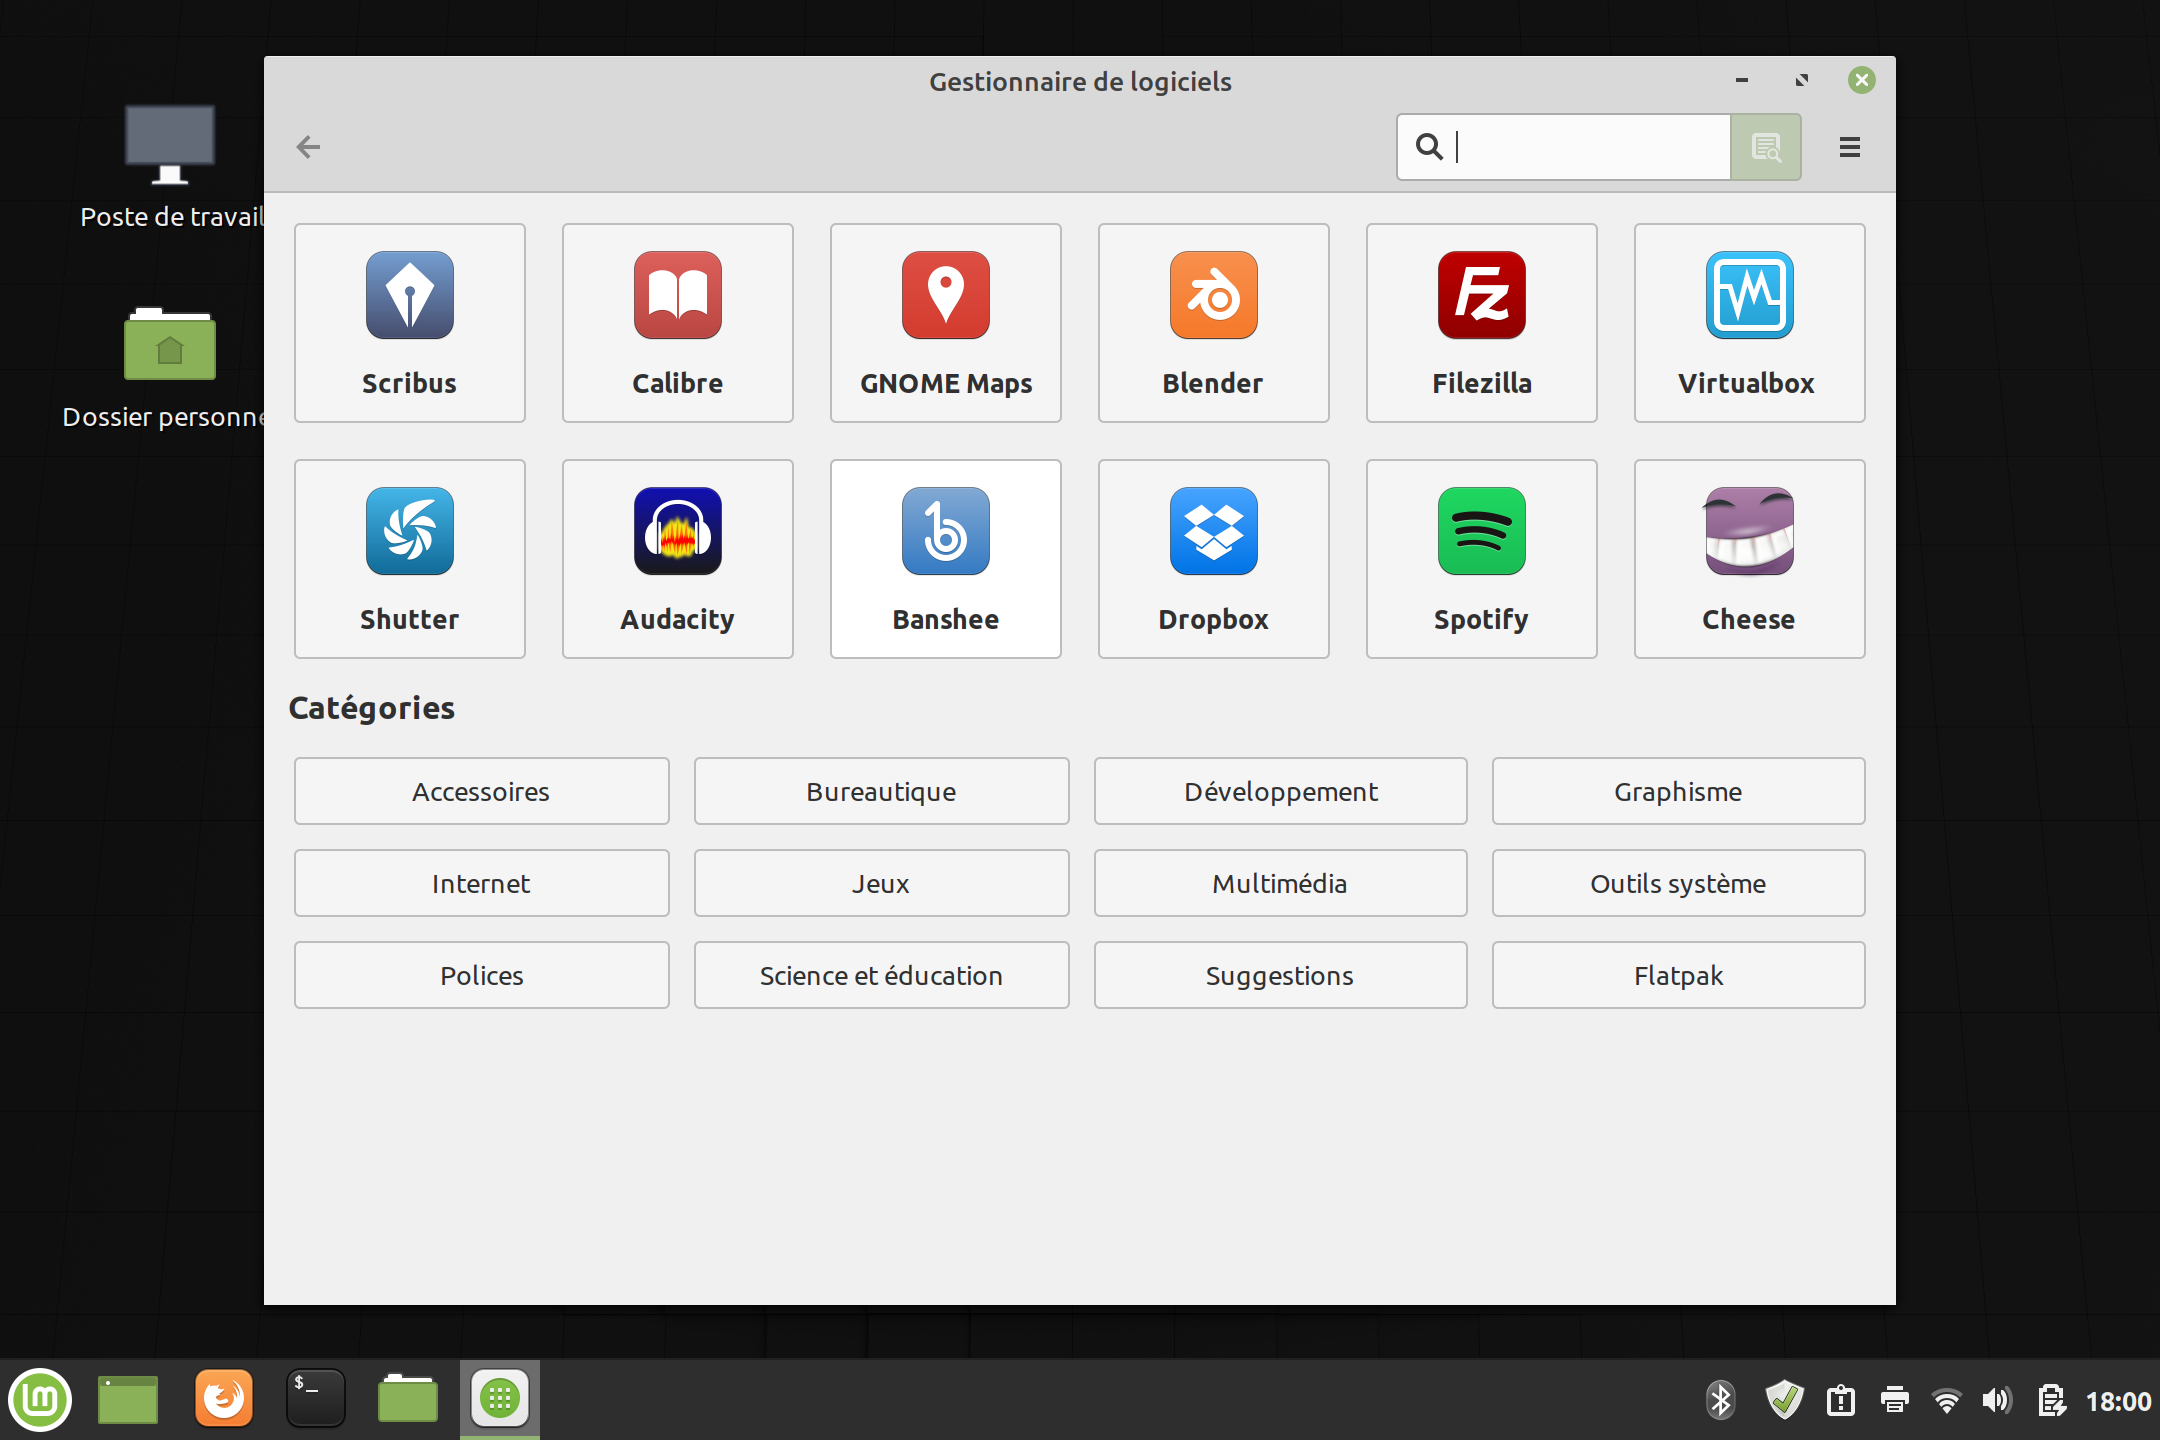The image size is (2160, 1440).
Task: Close the Gestionnaire de logiciels window
Action: [1861, 80]
